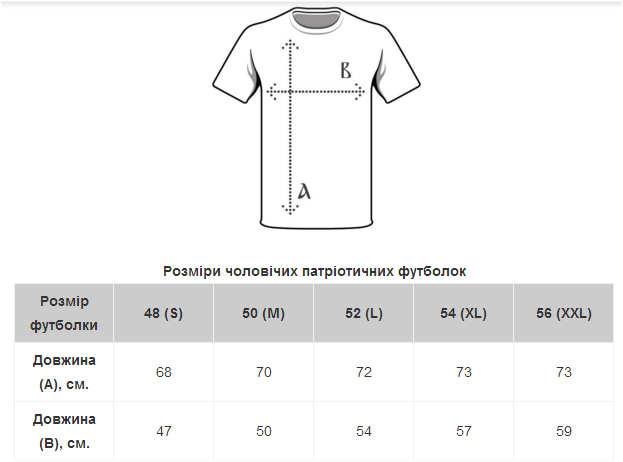Select the 52 (L) size column header

tap(364, 313)
